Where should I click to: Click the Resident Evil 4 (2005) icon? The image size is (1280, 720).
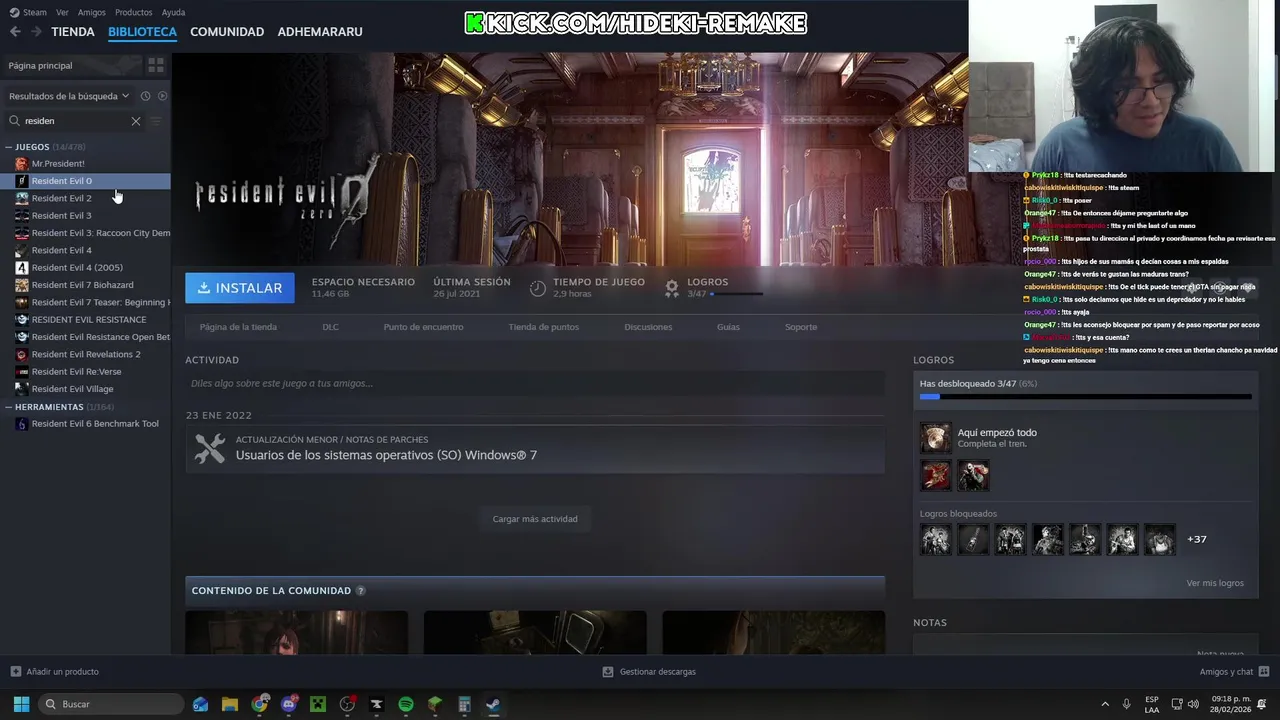[x=22, y=267]
